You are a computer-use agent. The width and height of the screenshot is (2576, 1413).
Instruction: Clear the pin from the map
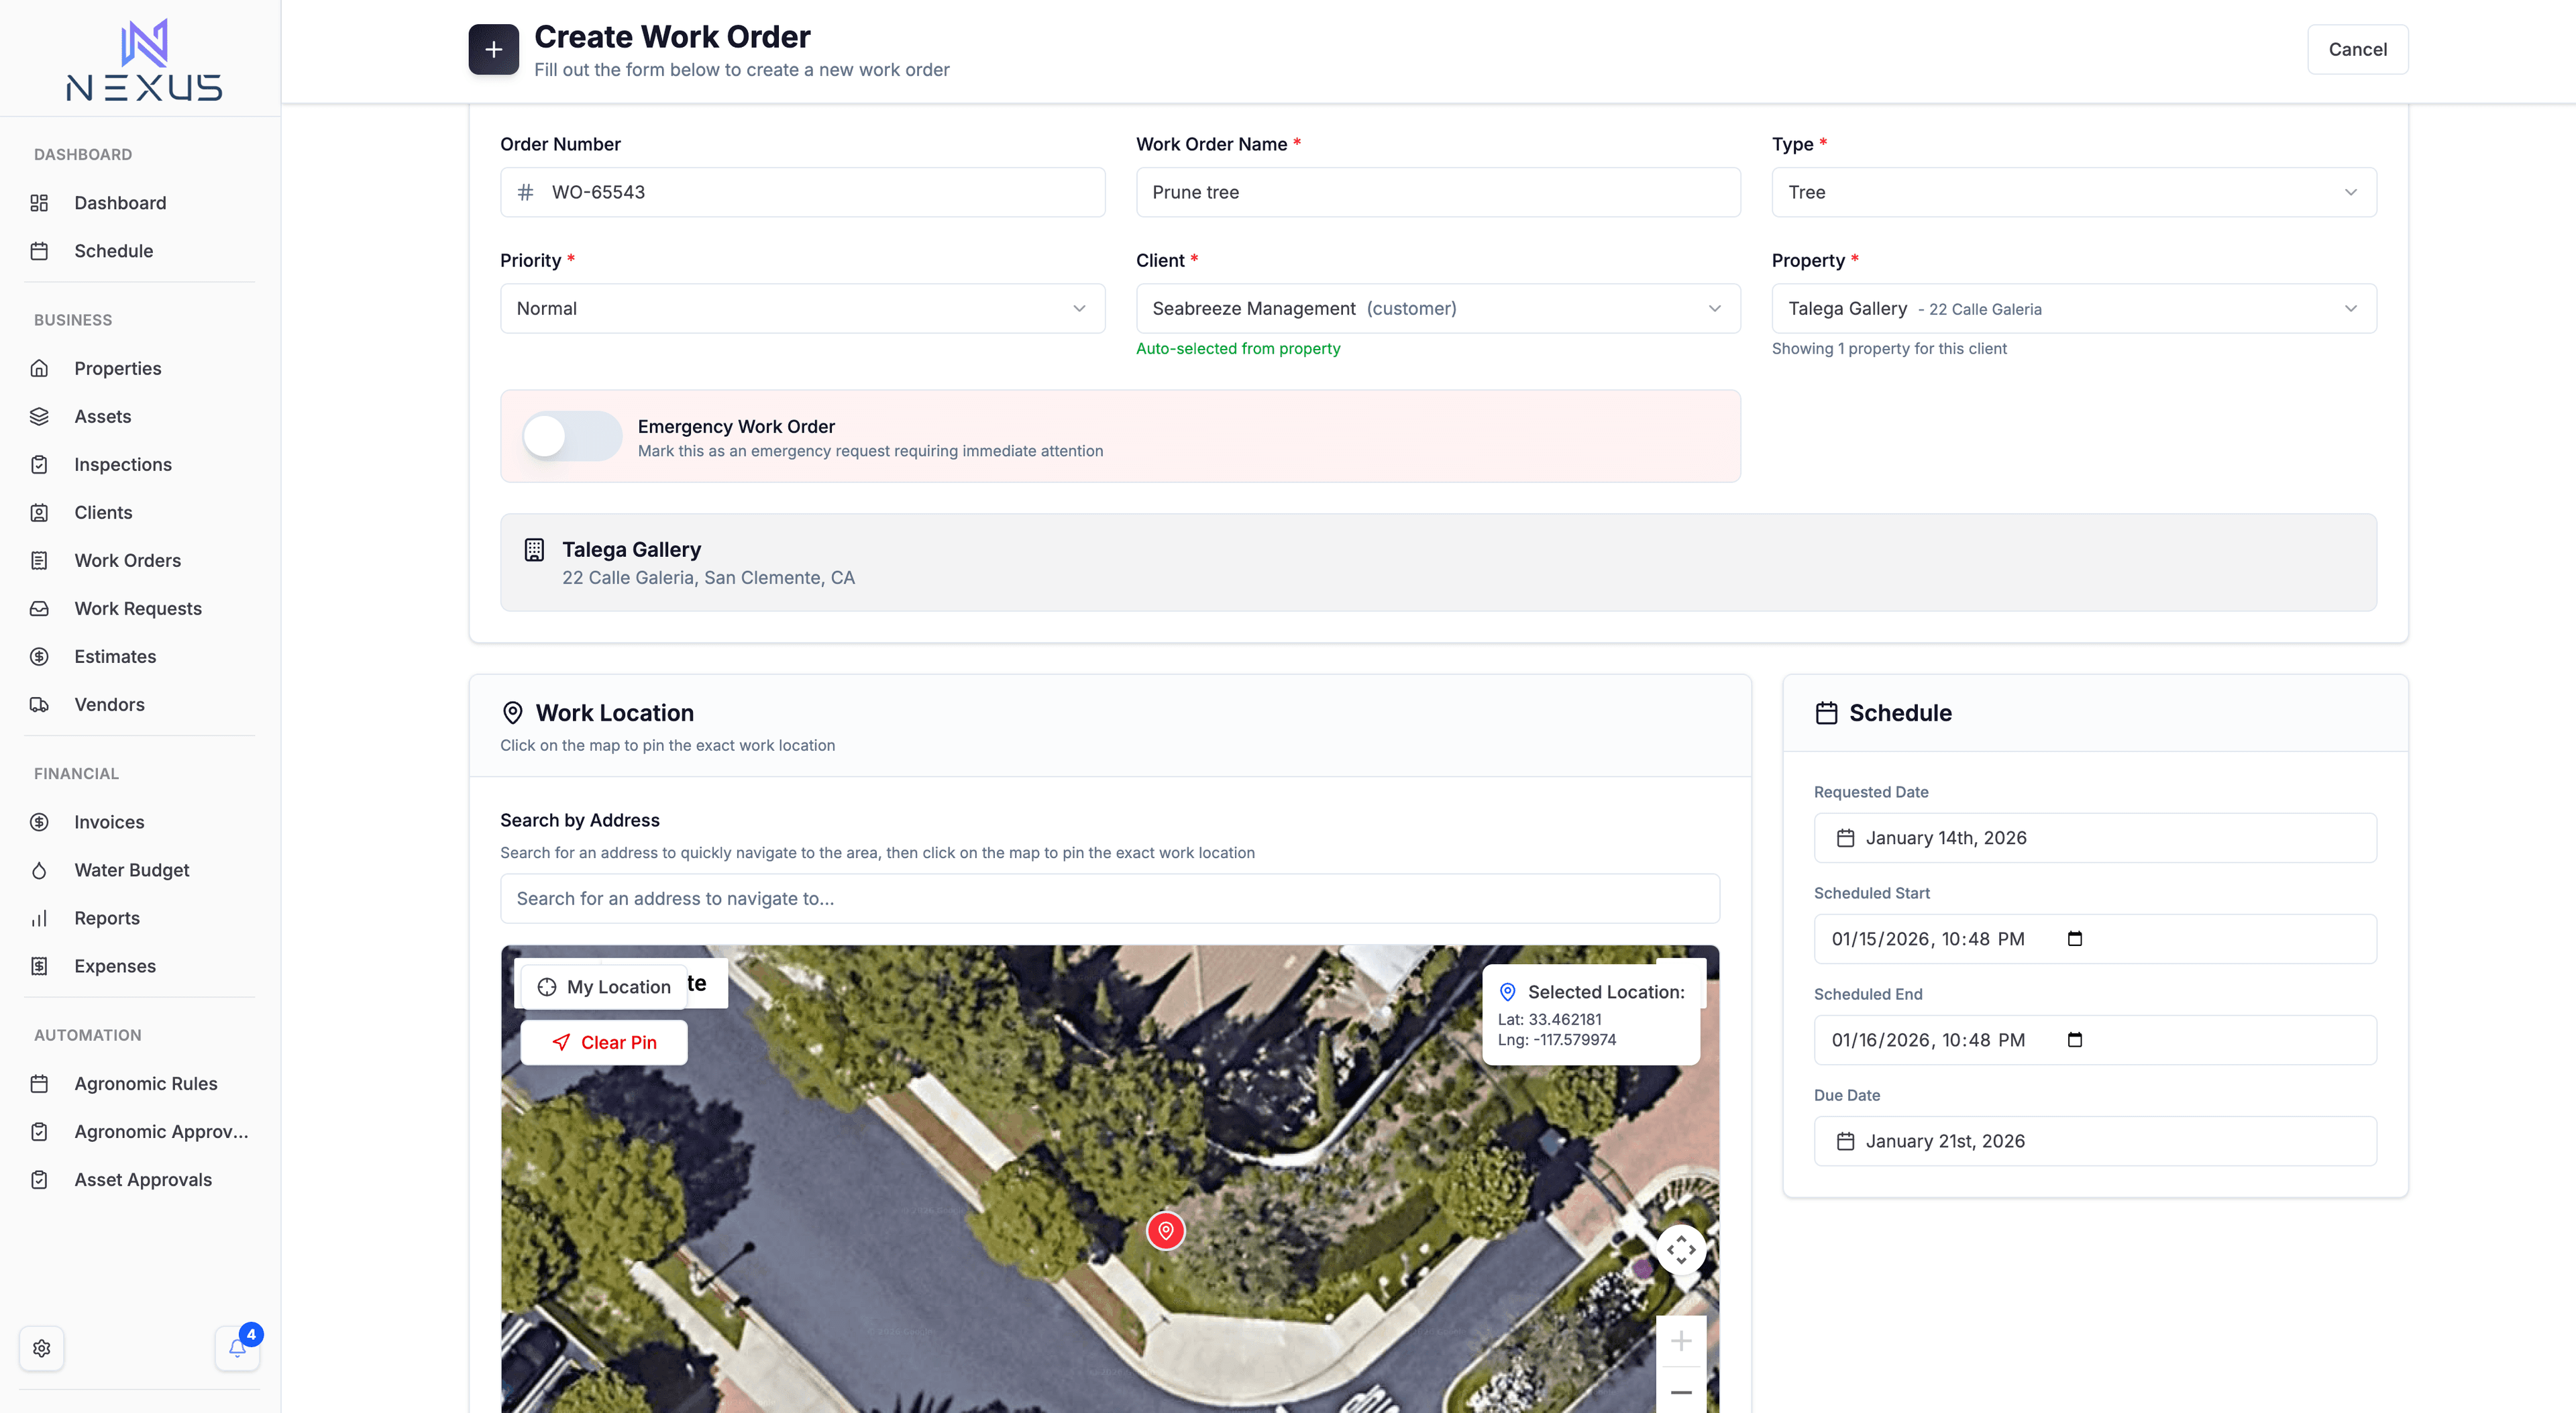(x=604, y=1042)
